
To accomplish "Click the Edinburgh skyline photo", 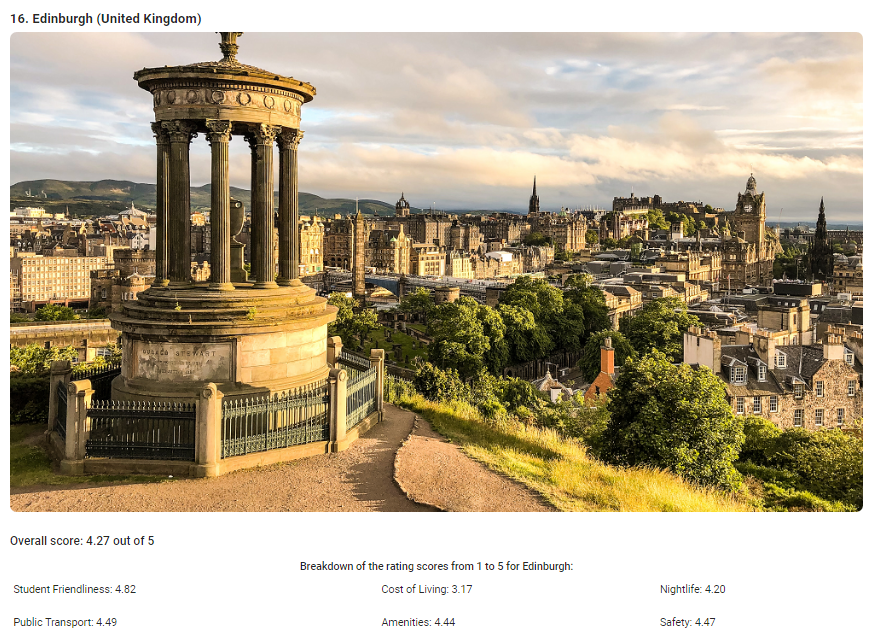I will point(436,272).
